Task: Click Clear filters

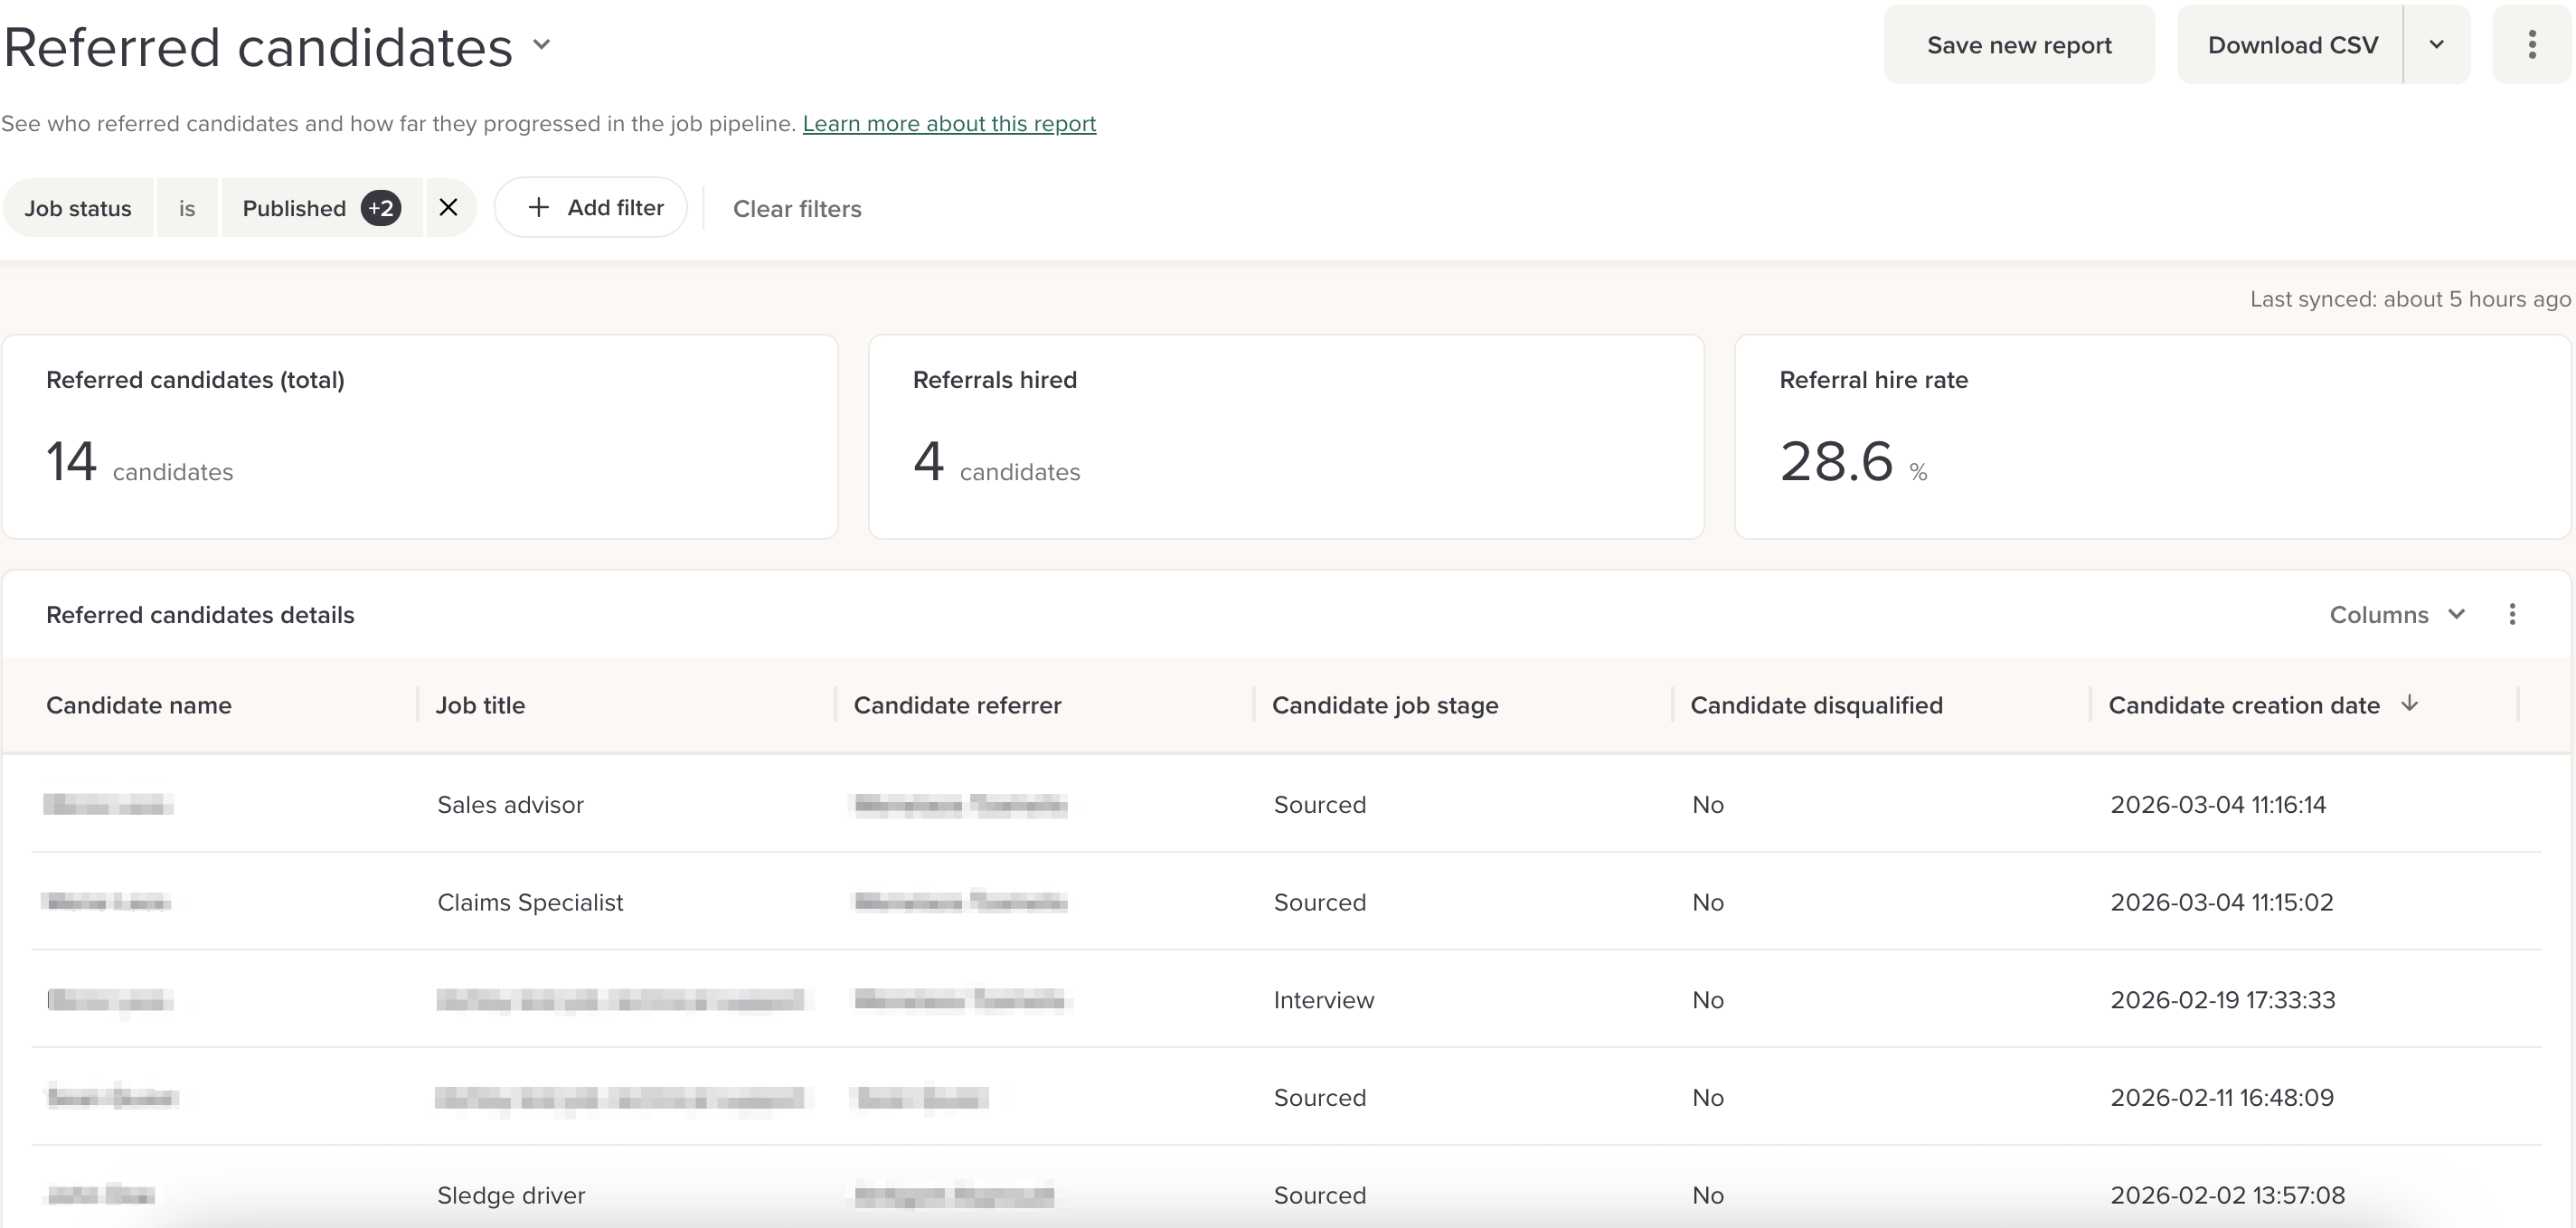Action: (796, 209)
